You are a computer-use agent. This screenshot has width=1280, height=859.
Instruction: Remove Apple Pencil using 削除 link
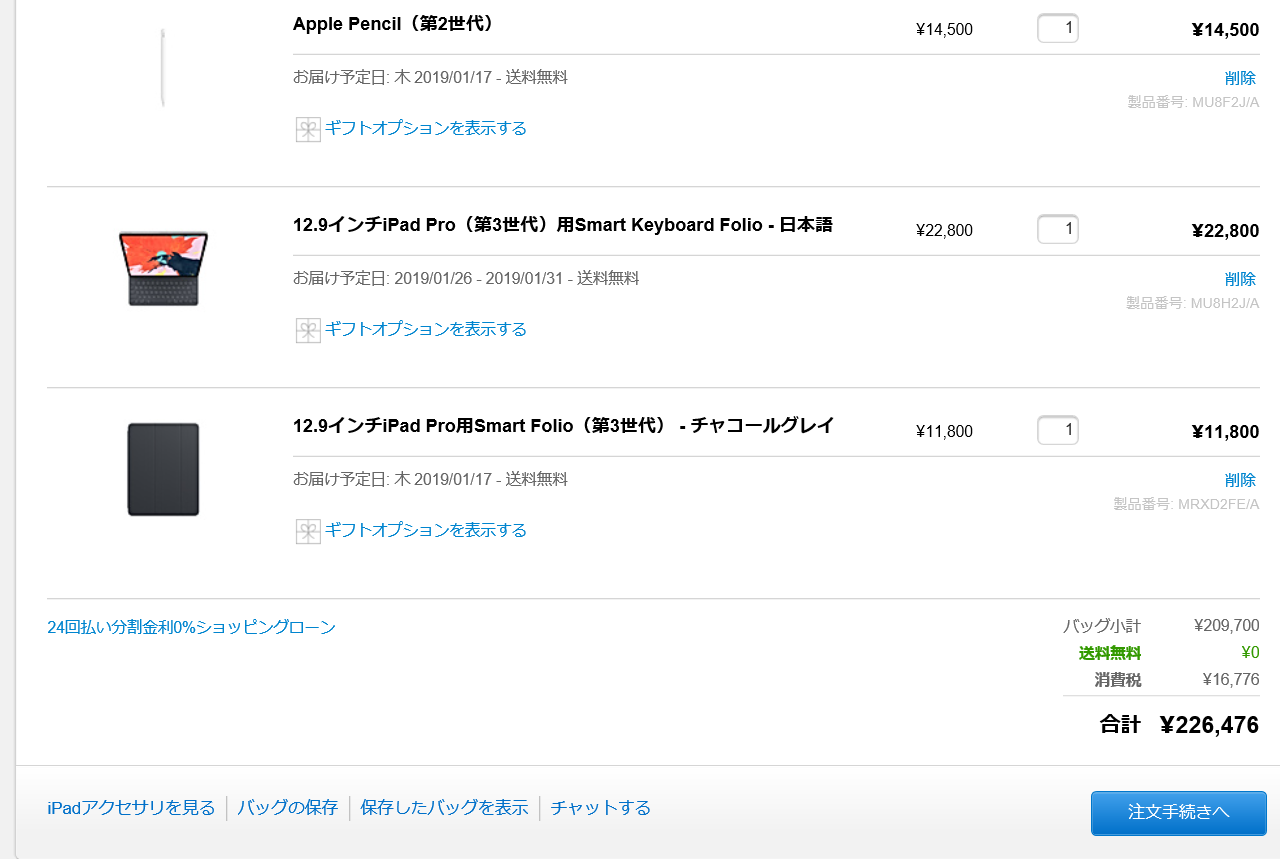tap(1240, 78)
